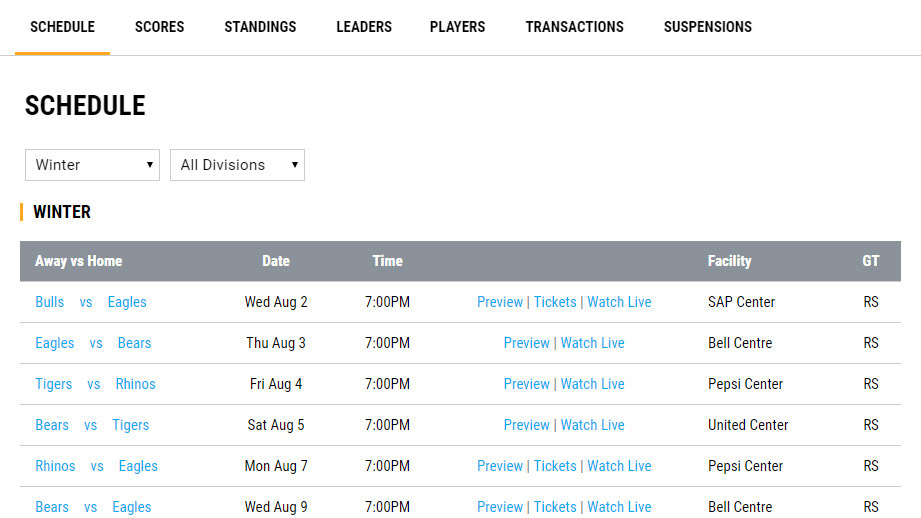Select the Players tab

point(457,27)
